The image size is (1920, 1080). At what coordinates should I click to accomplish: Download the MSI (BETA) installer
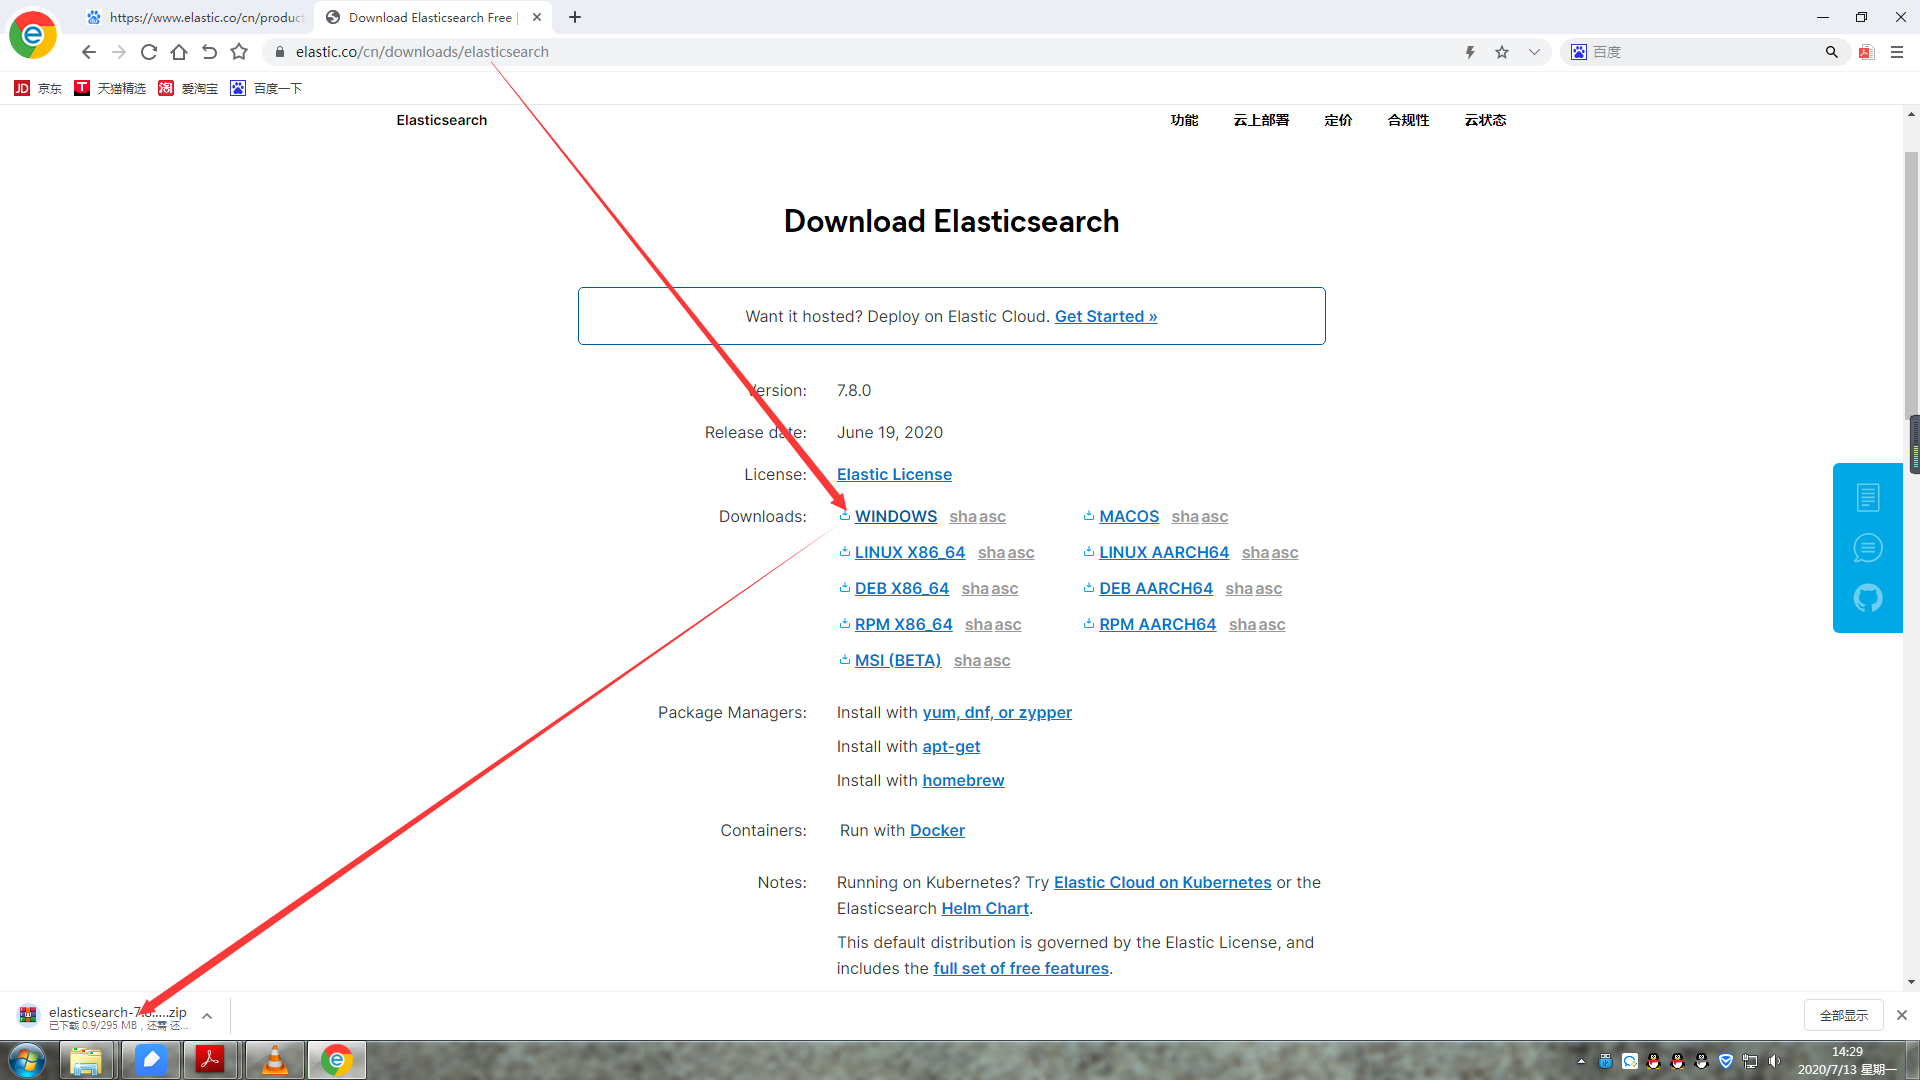point(898,660)
